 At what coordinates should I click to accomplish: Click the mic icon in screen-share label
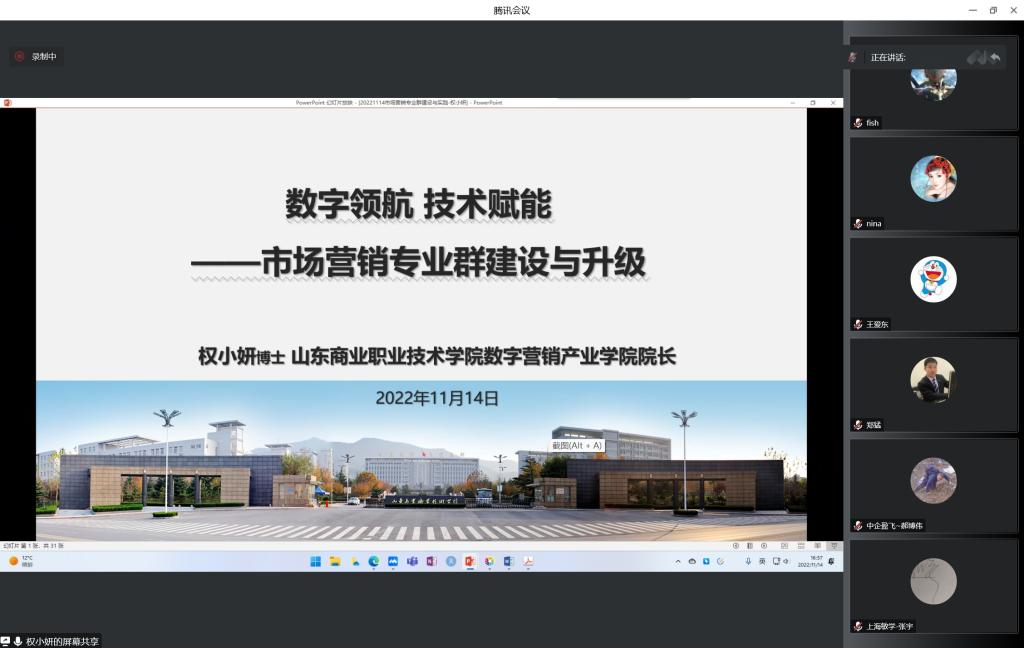(18, 641)
